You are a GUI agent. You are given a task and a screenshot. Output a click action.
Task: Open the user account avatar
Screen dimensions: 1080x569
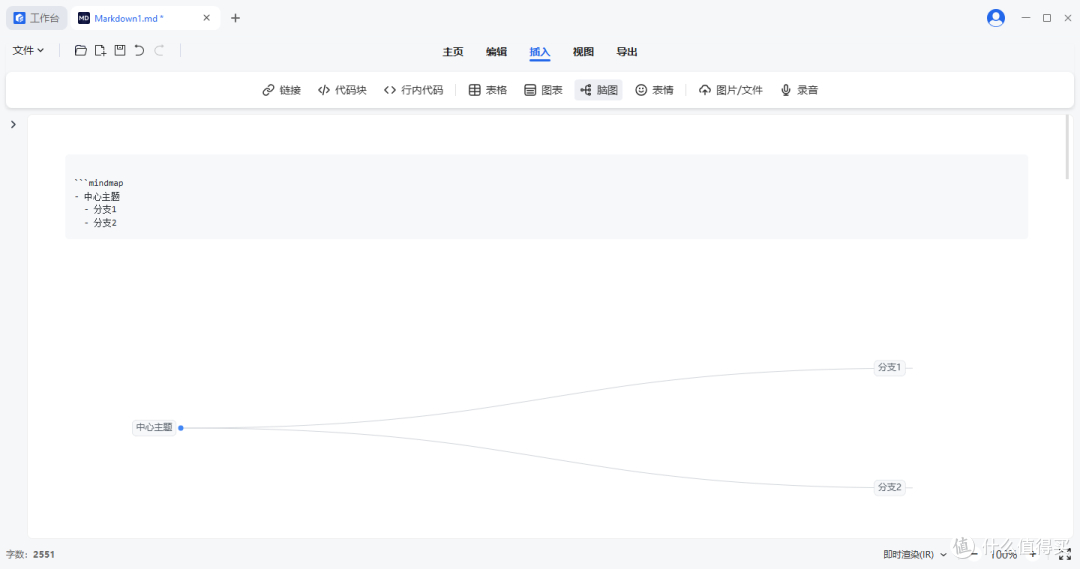tap(996, 18)
